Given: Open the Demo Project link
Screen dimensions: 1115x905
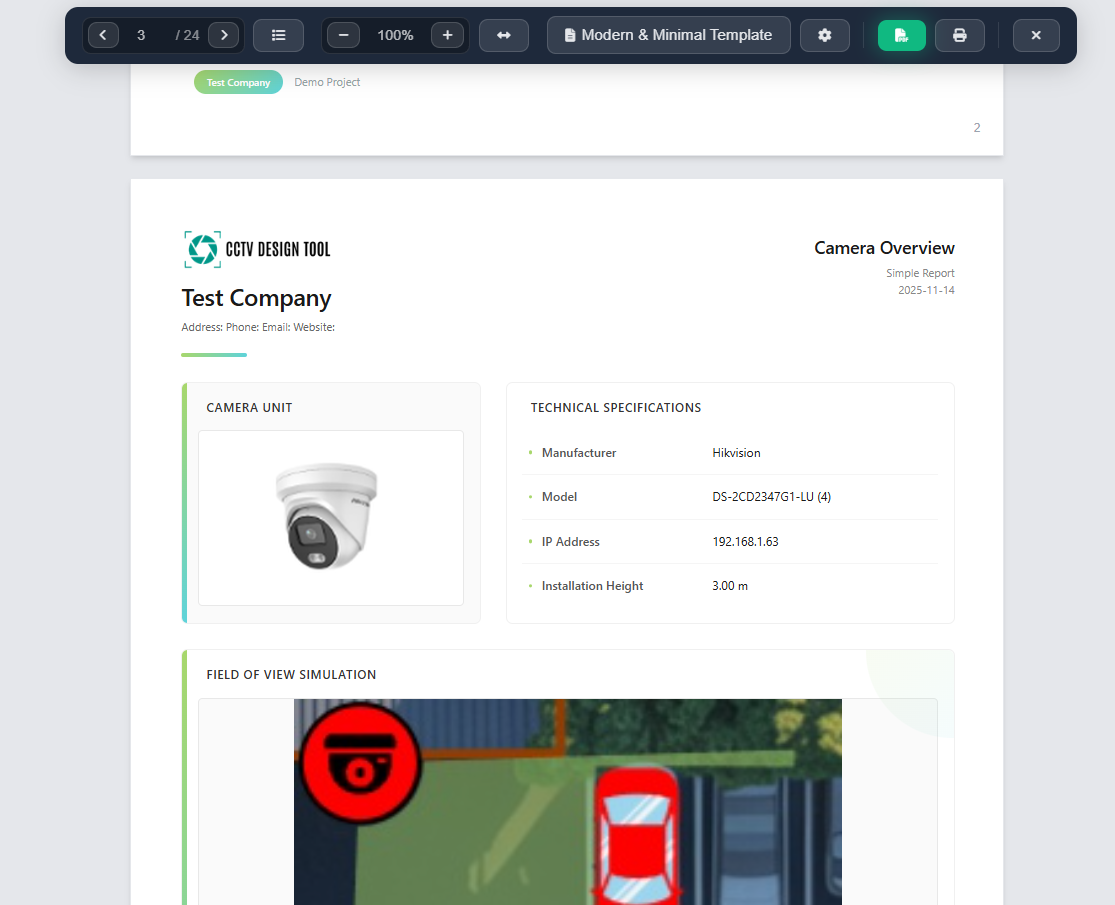Looking at the screenshot, I should 327,82.
